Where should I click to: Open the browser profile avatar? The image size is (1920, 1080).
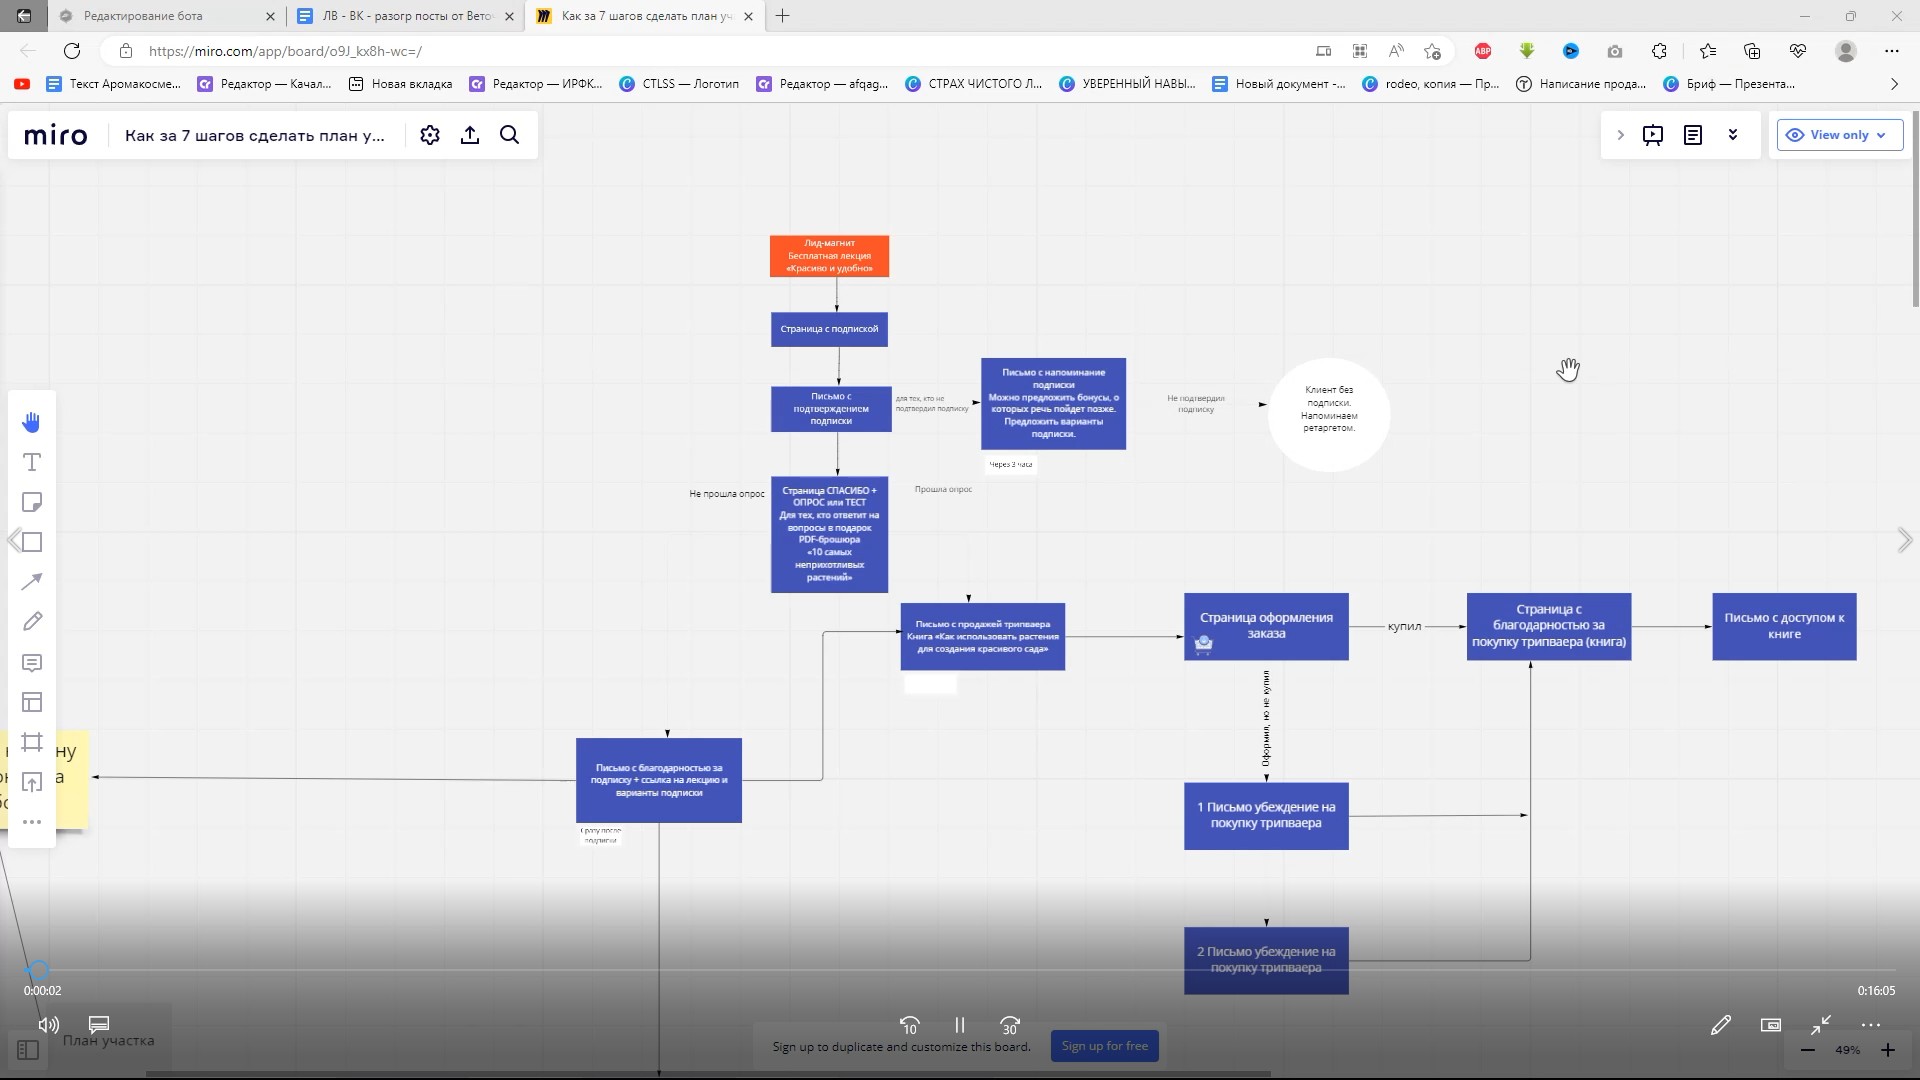[1846, 51]
